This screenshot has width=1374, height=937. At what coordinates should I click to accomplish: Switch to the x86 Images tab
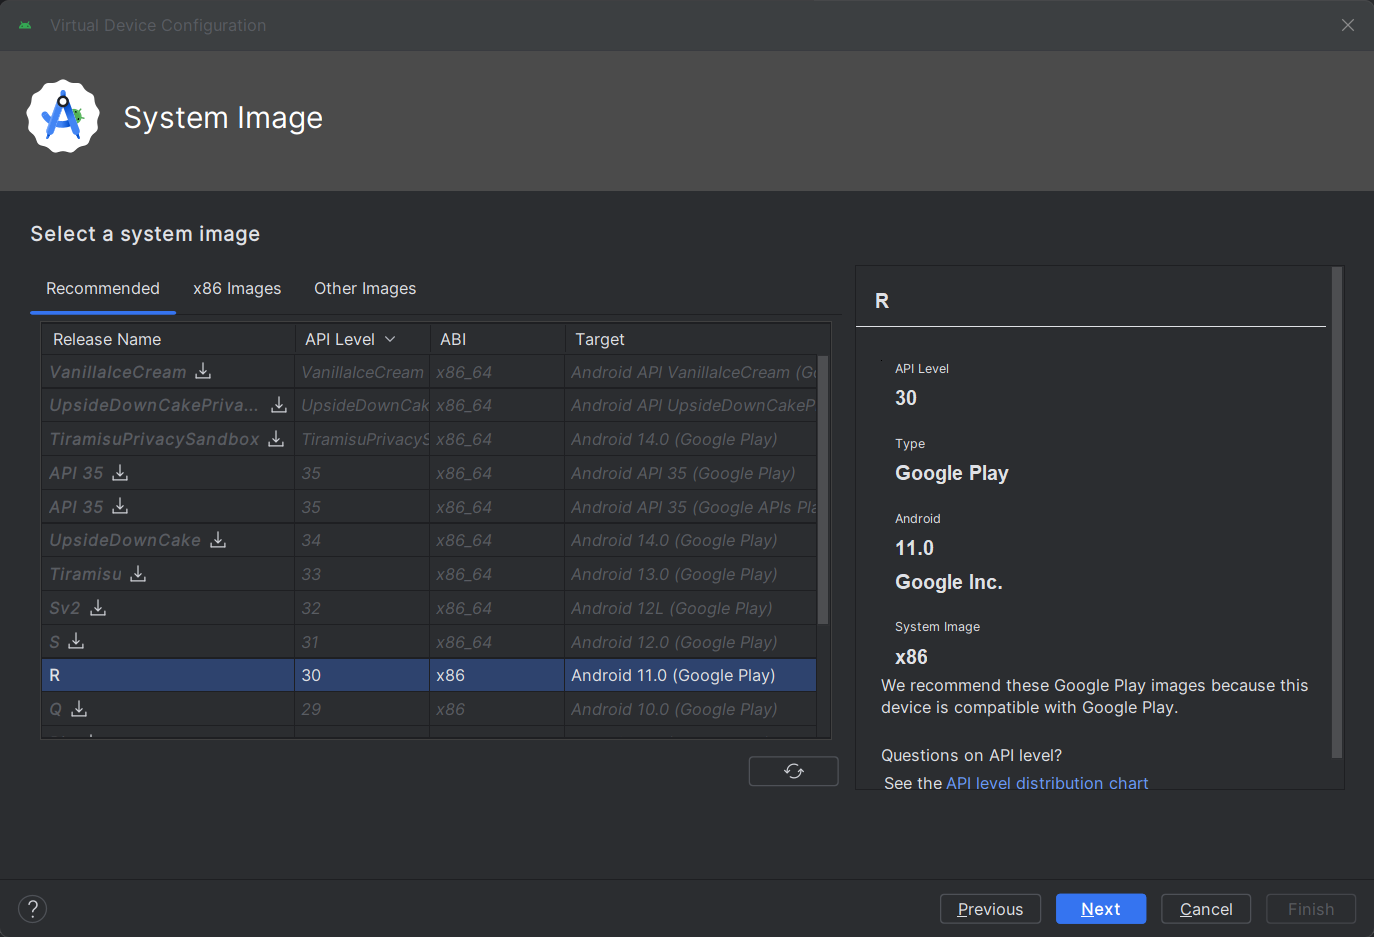click(x=237, y=288)
